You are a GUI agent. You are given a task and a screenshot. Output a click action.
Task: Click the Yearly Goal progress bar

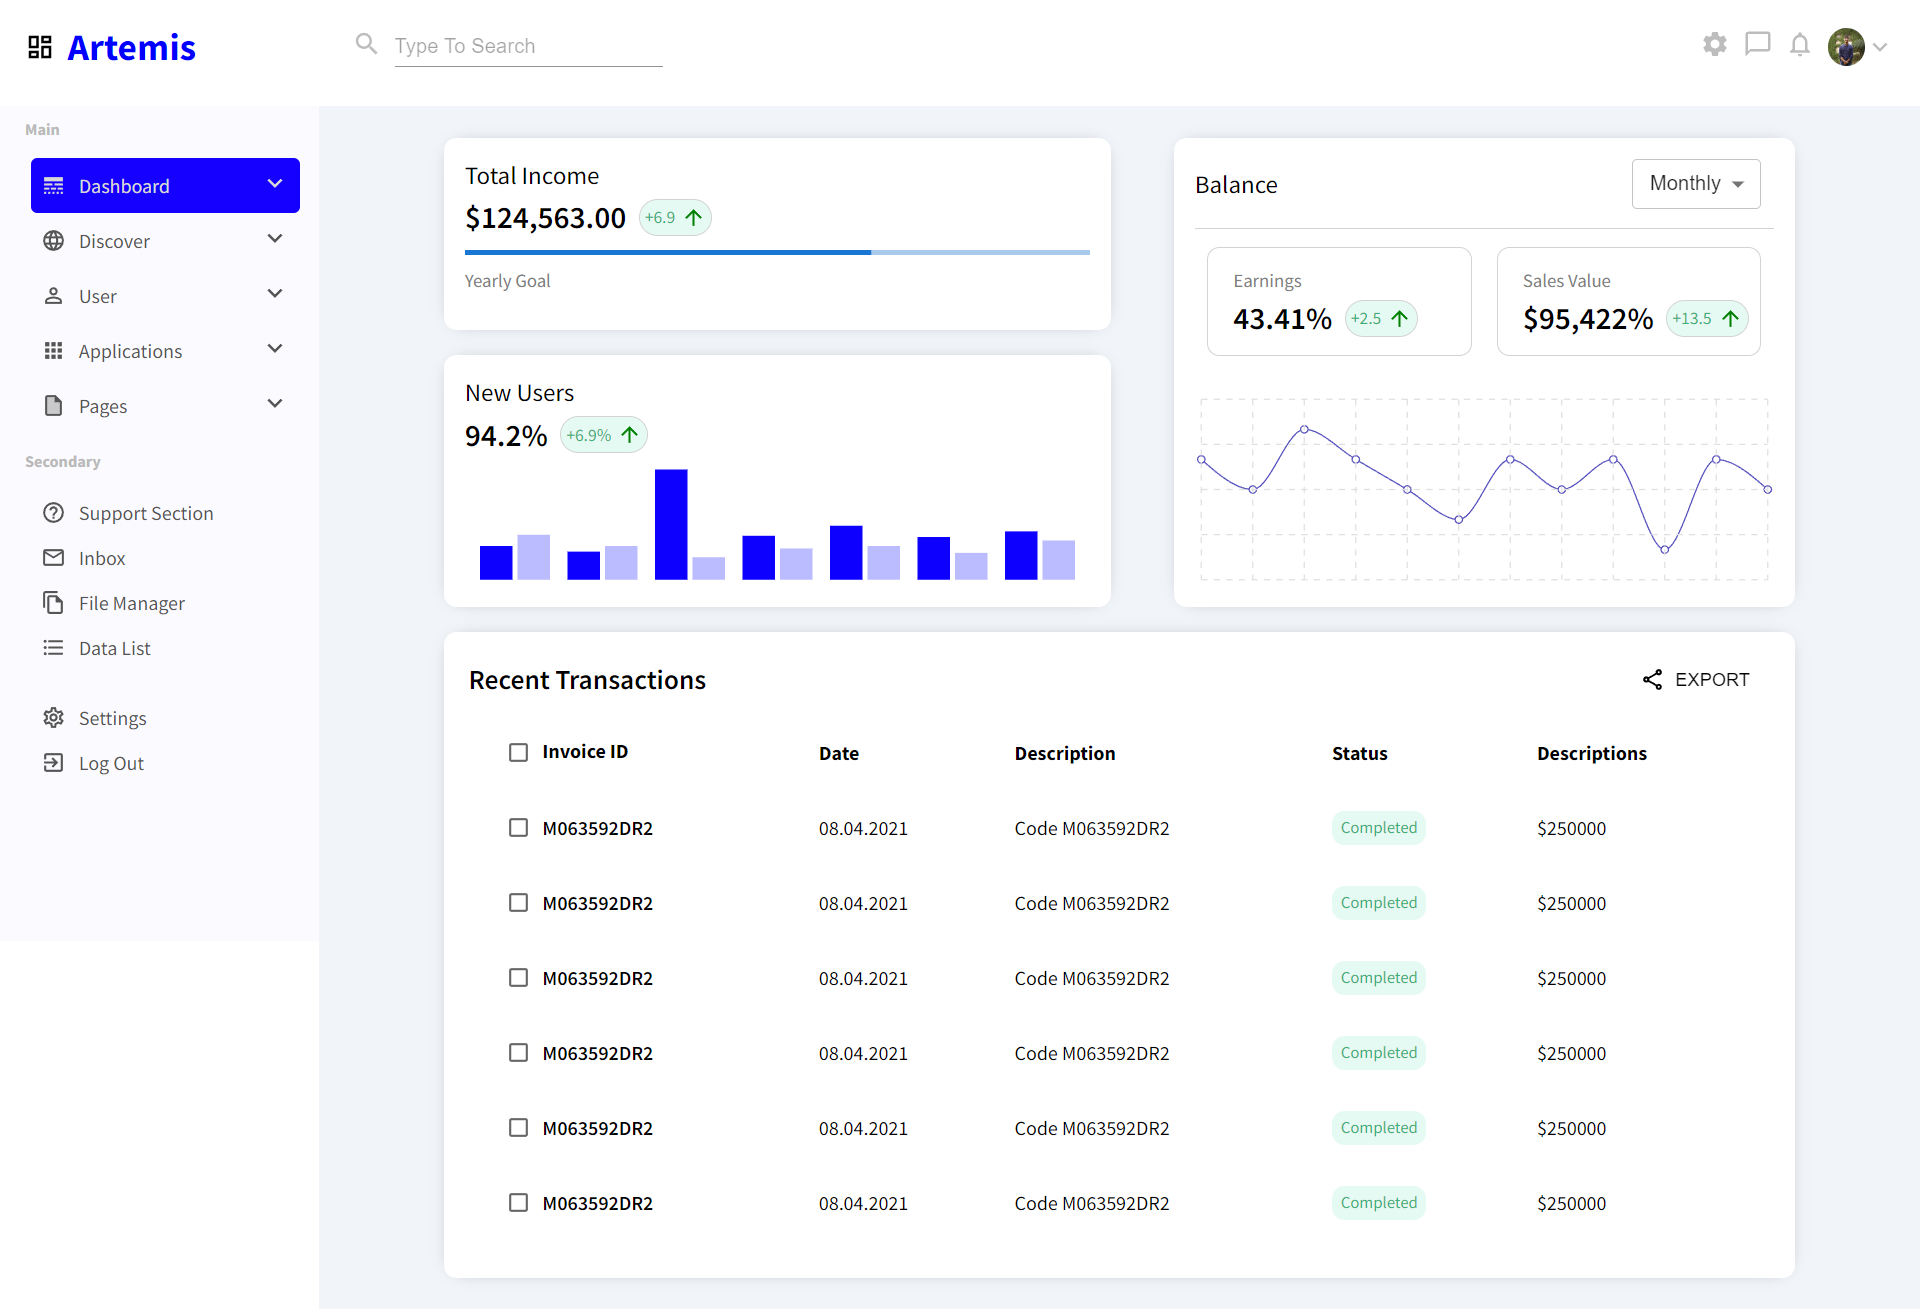tap(777, 253)
